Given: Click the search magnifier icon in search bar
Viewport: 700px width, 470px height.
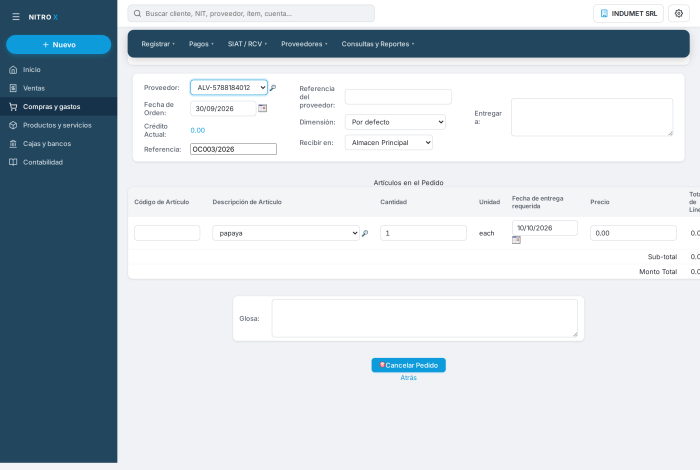Looking at the screenshot, I should (138, 13).
